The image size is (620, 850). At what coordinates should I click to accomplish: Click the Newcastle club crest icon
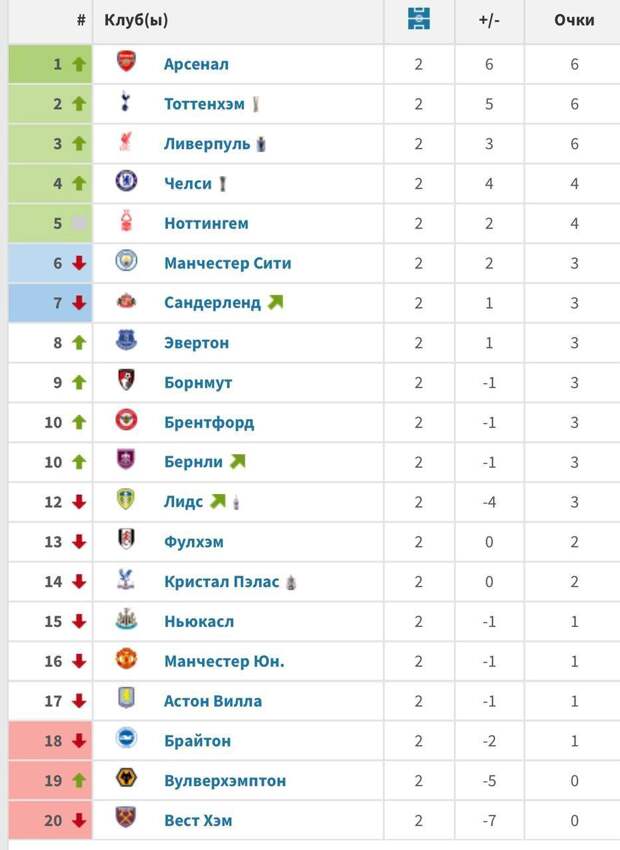point(126,620)
